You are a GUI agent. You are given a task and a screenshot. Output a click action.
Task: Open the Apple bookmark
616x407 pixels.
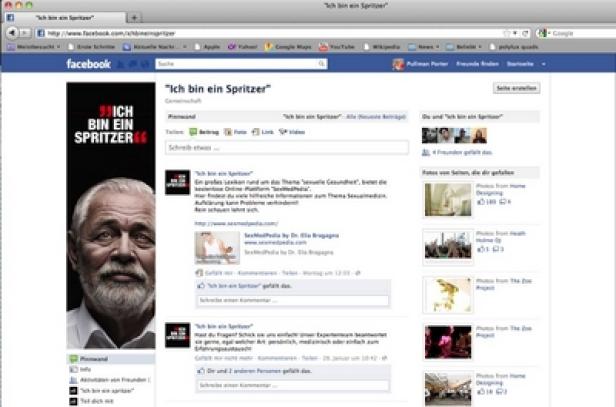pyautogui.click(x=207, y=47)
